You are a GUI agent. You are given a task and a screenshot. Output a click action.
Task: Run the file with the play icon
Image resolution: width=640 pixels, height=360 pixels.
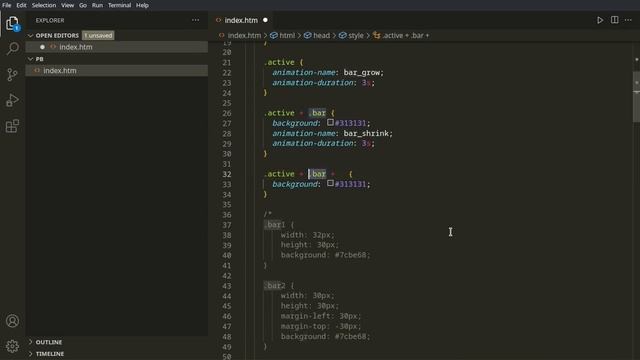click(x=600, y=20)
